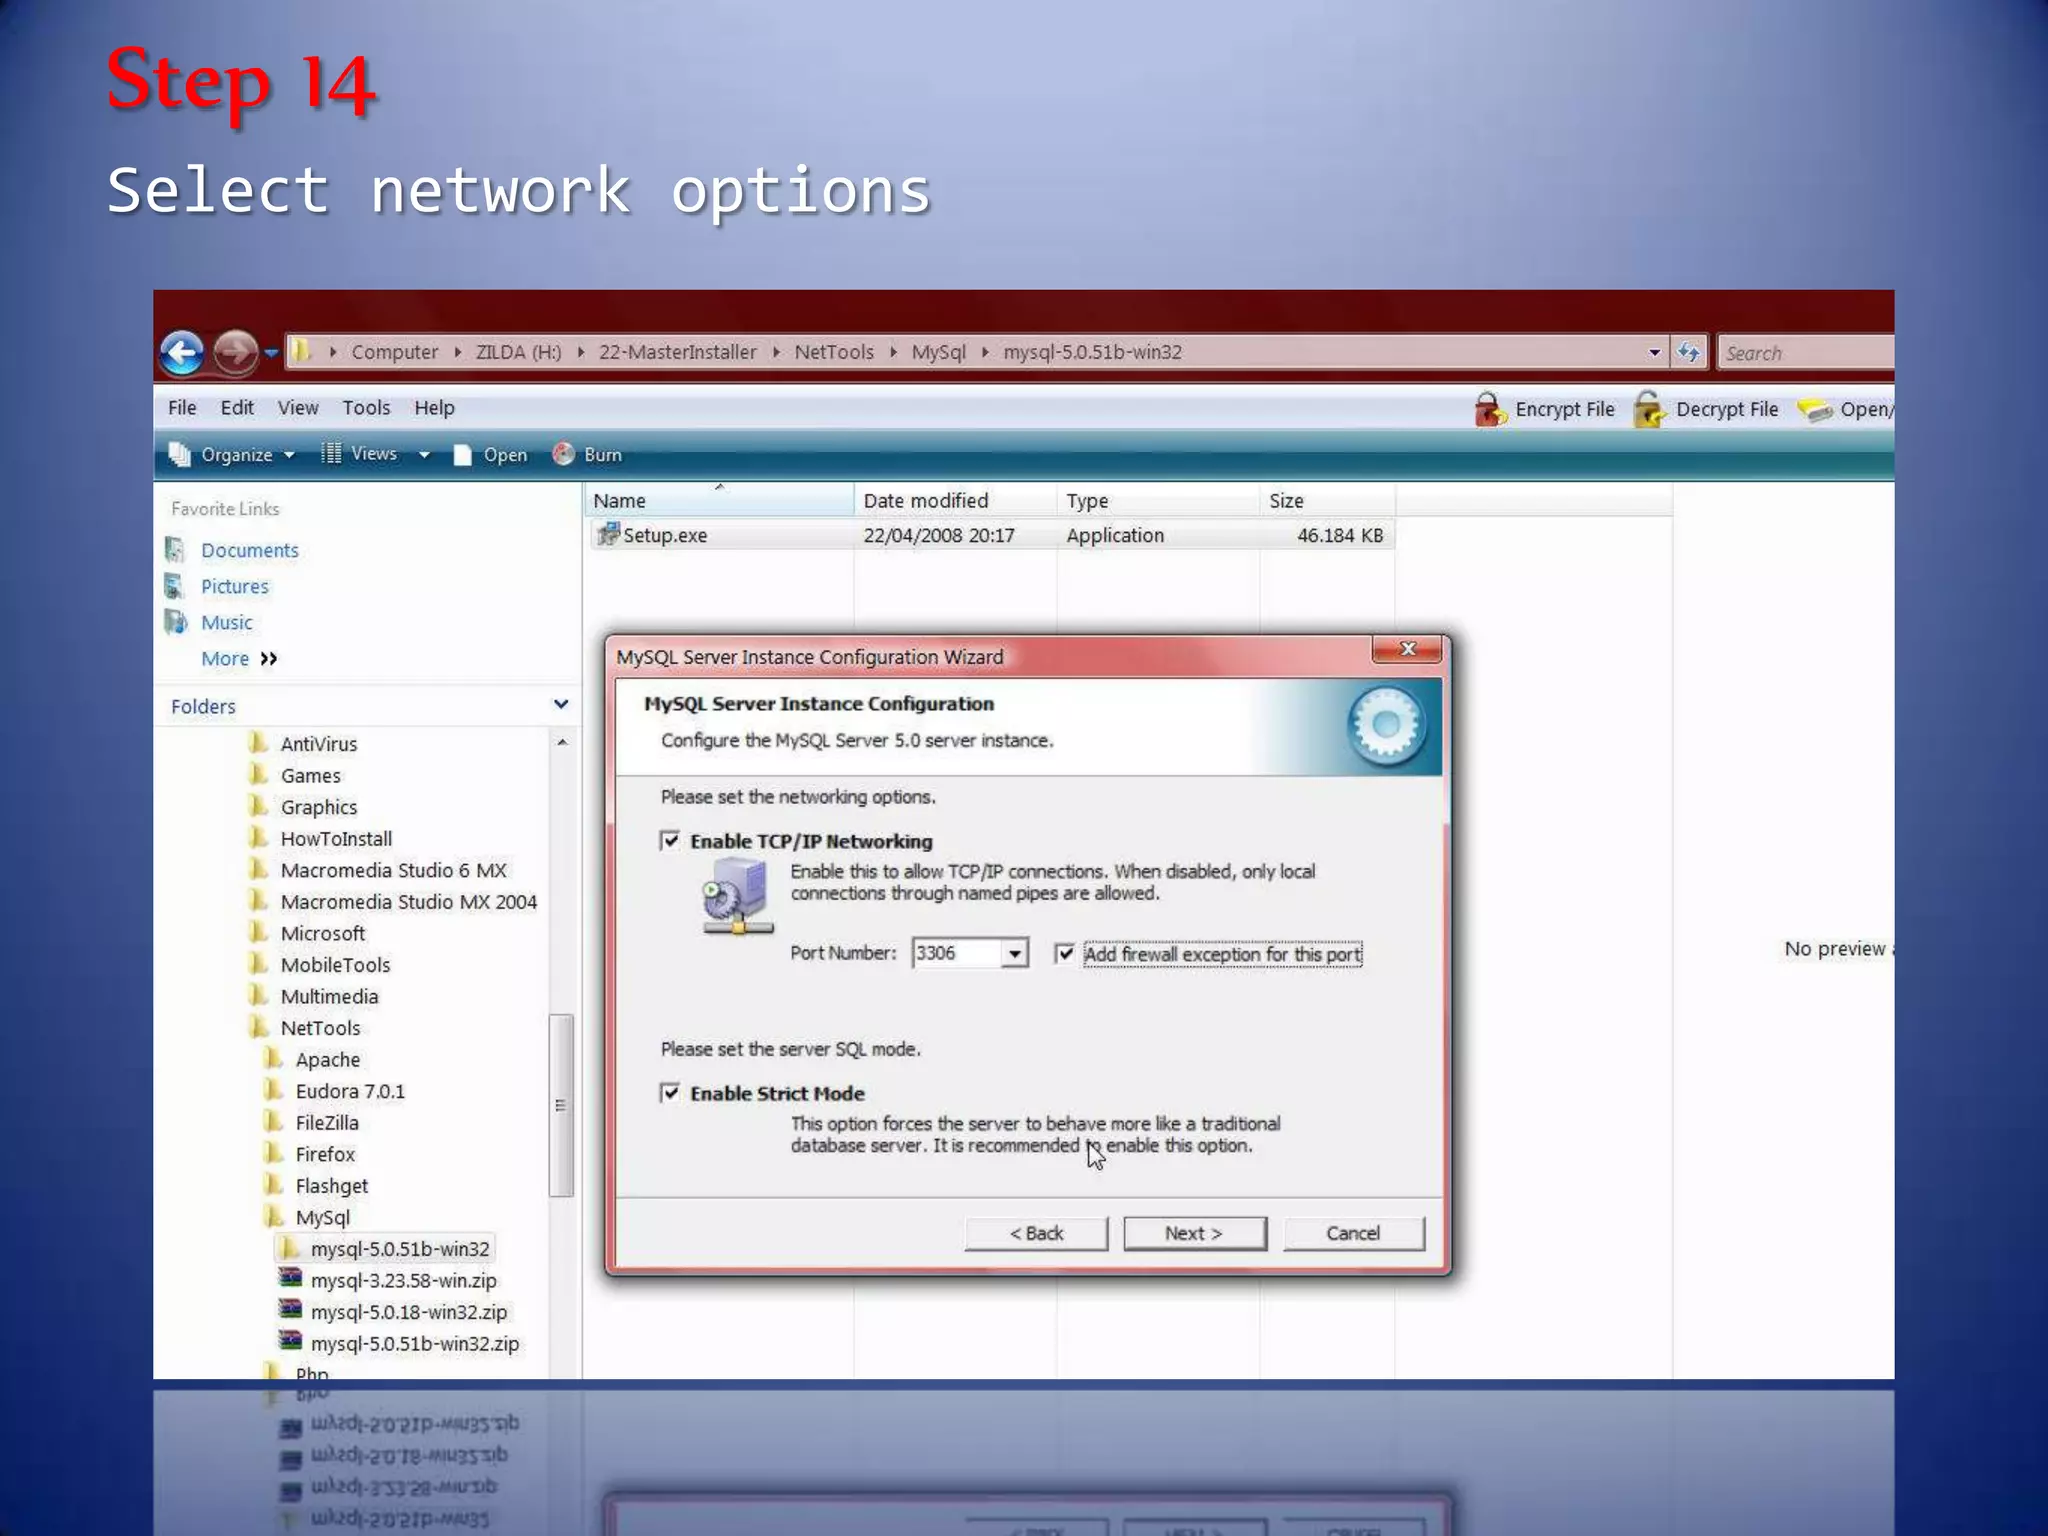Click ZILDA (H:) in breadcrumb path
This screenshot has height=1536, width=2048.
518,352
